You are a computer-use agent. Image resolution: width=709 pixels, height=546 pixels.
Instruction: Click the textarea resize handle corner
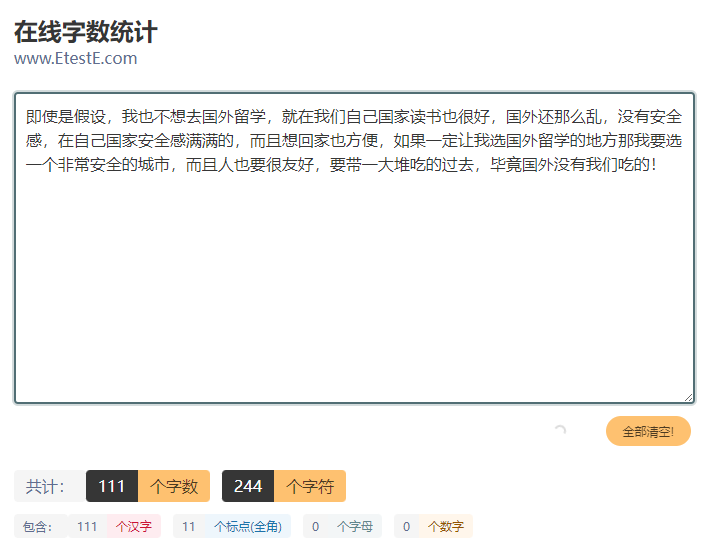(688, 397)
